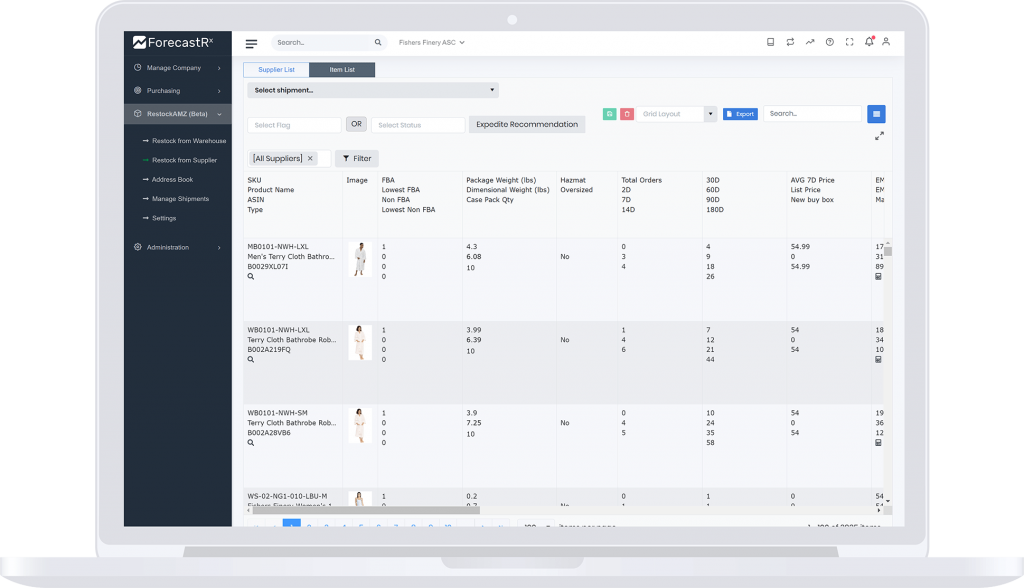The width and height of the screenshot is (1024, 588).
Task: Switch to the Supplier List tab
Action: point(275,70)
